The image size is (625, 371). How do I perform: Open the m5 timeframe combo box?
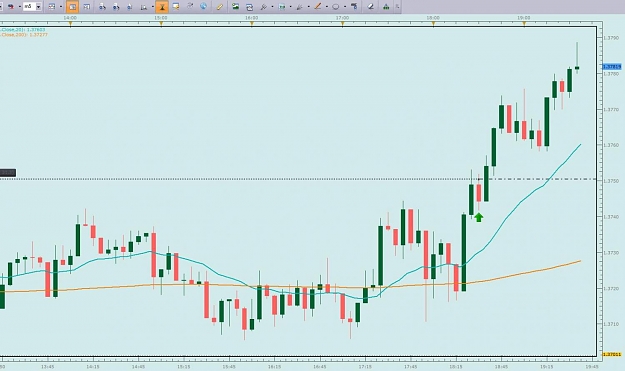click(x=32, y=6)
